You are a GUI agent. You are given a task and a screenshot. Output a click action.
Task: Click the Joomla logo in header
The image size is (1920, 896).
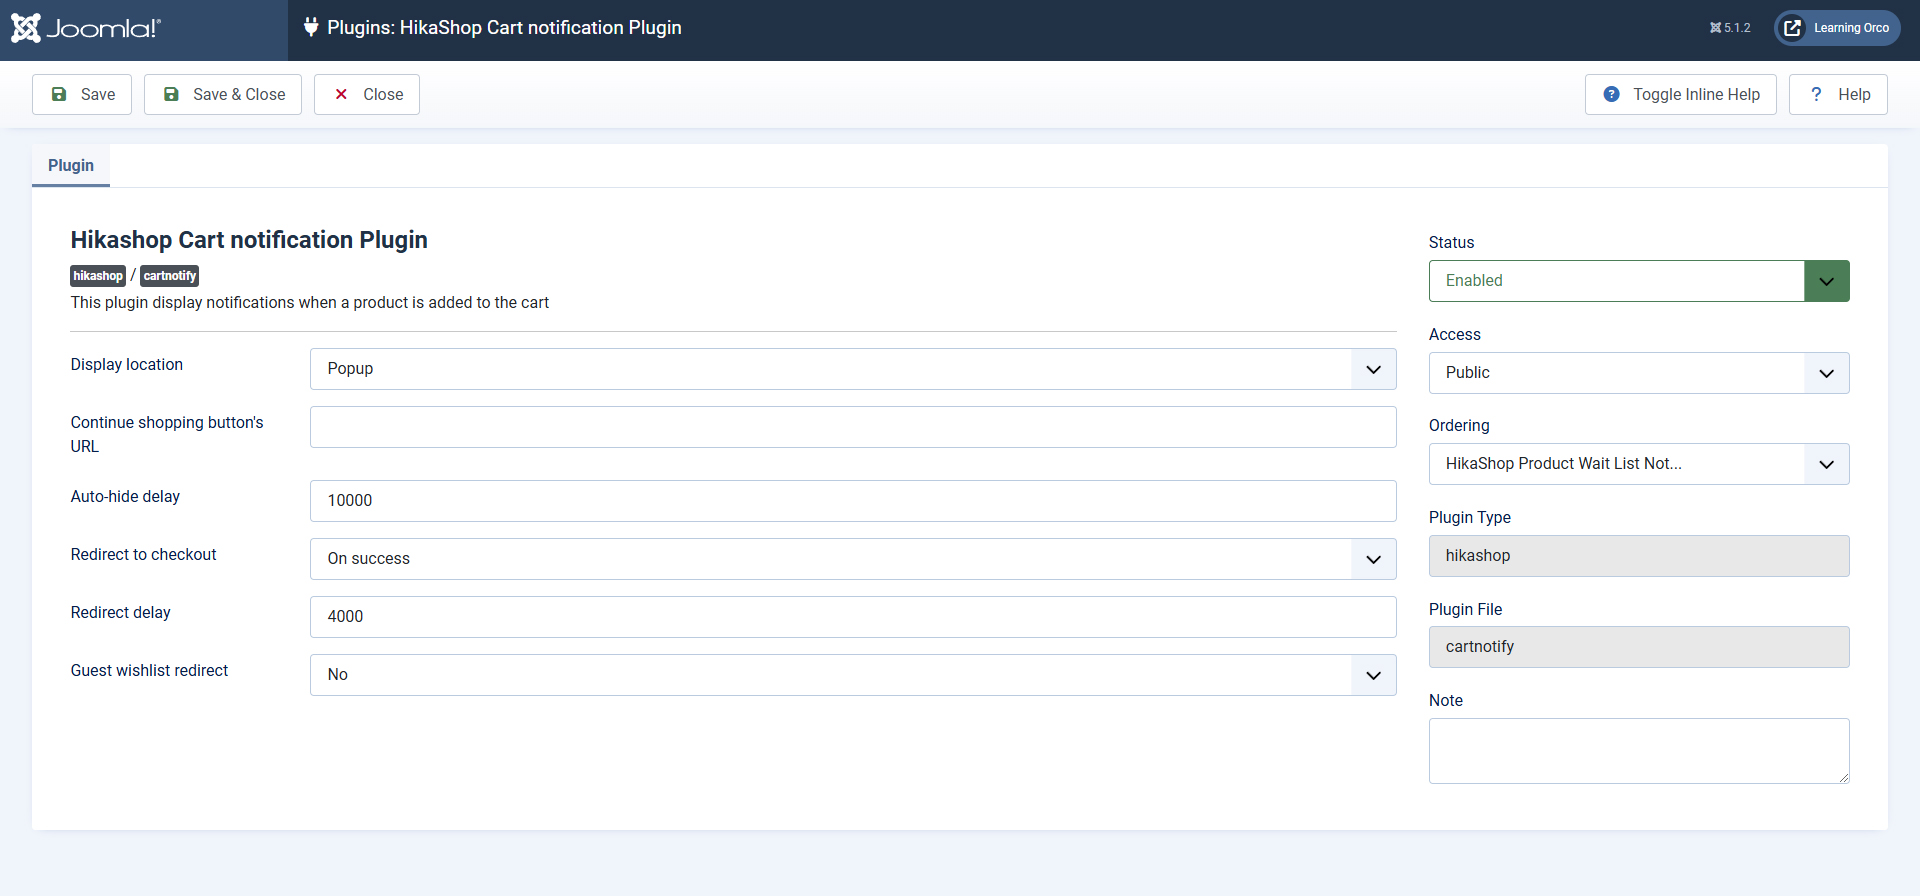[86, 28]
